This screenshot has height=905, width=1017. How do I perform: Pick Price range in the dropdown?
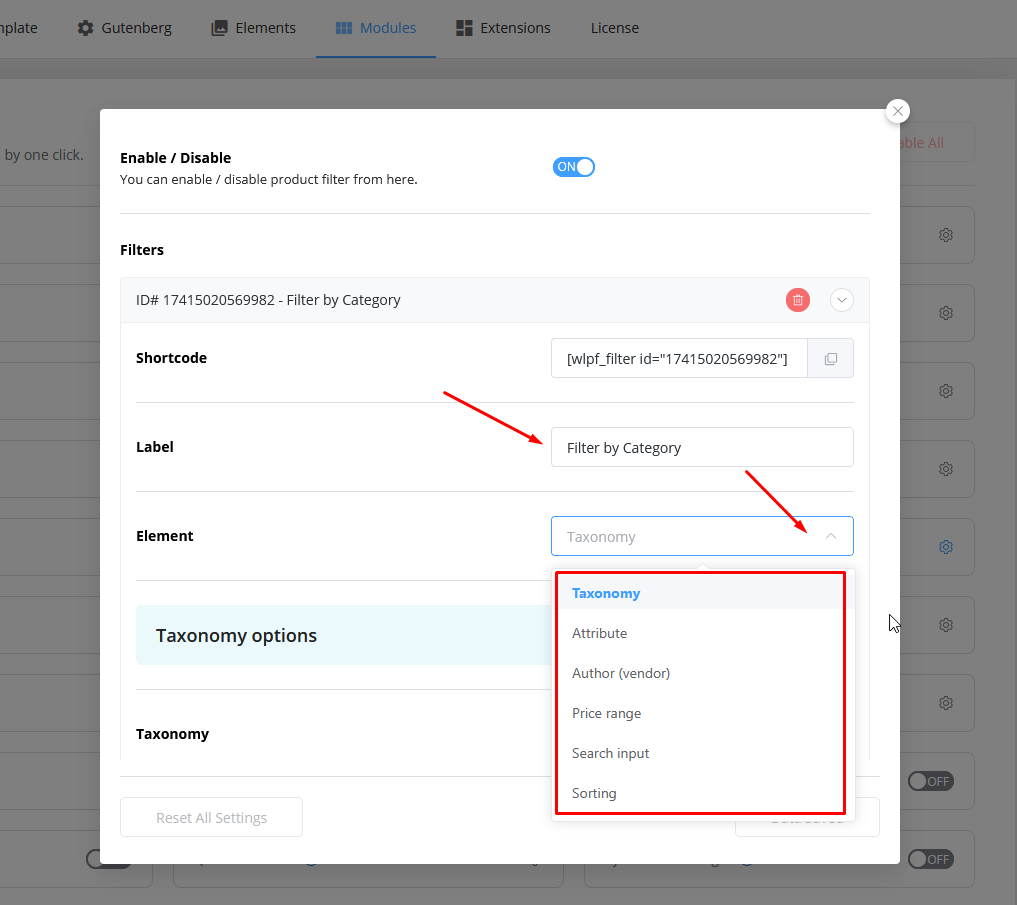[x=606, y=713]
